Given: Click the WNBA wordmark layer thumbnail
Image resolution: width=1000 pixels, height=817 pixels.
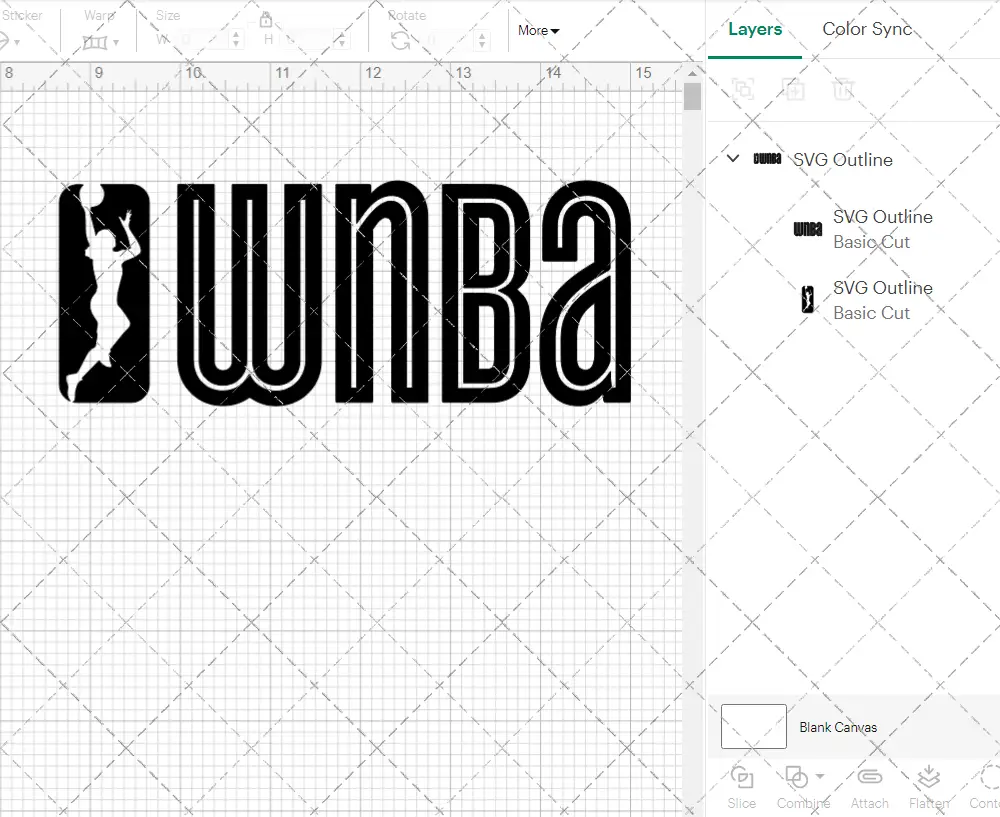Looking at the screenshot, I should click(x=807, y=229).
